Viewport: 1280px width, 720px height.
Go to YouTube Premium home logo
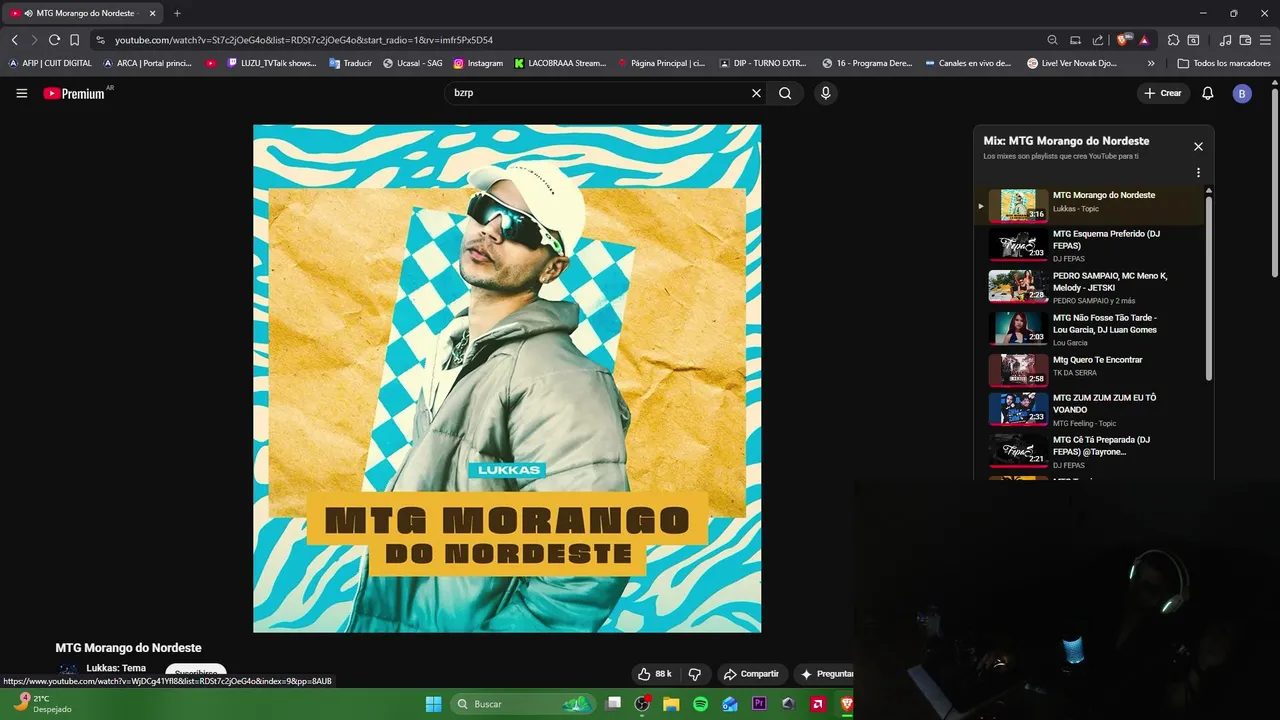75,93
